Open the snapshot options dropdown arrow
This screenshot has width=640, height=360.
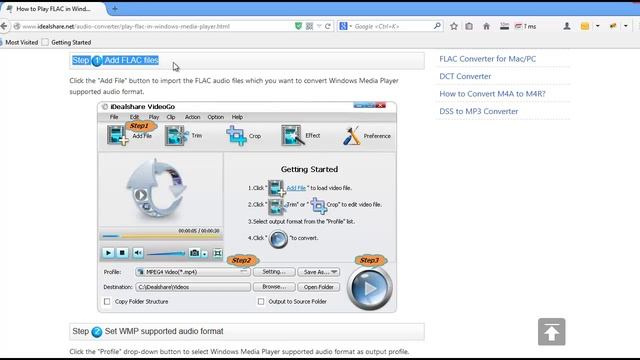pyautogui.click(x=204, y=253)
